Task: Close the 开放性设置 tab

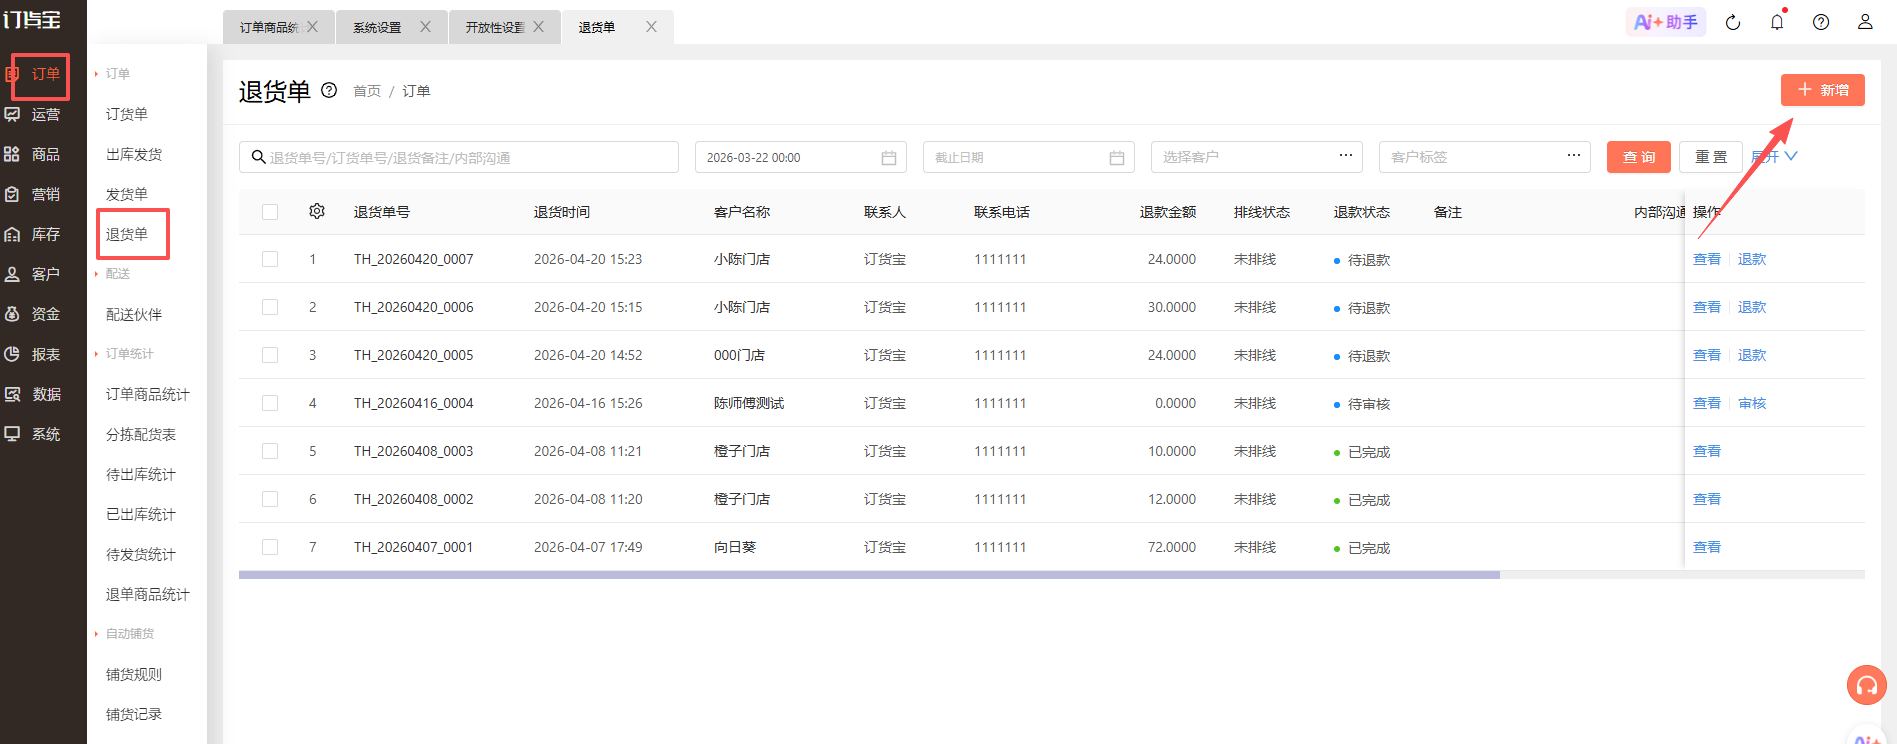Action: pos(538,27)
